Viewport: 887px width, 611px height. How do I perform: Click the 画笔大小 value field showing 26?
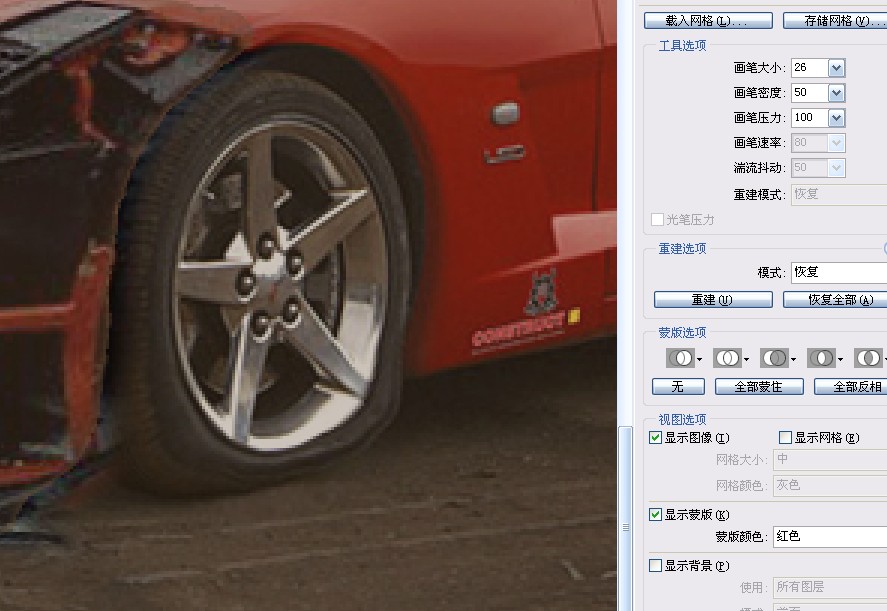point(810,68)
